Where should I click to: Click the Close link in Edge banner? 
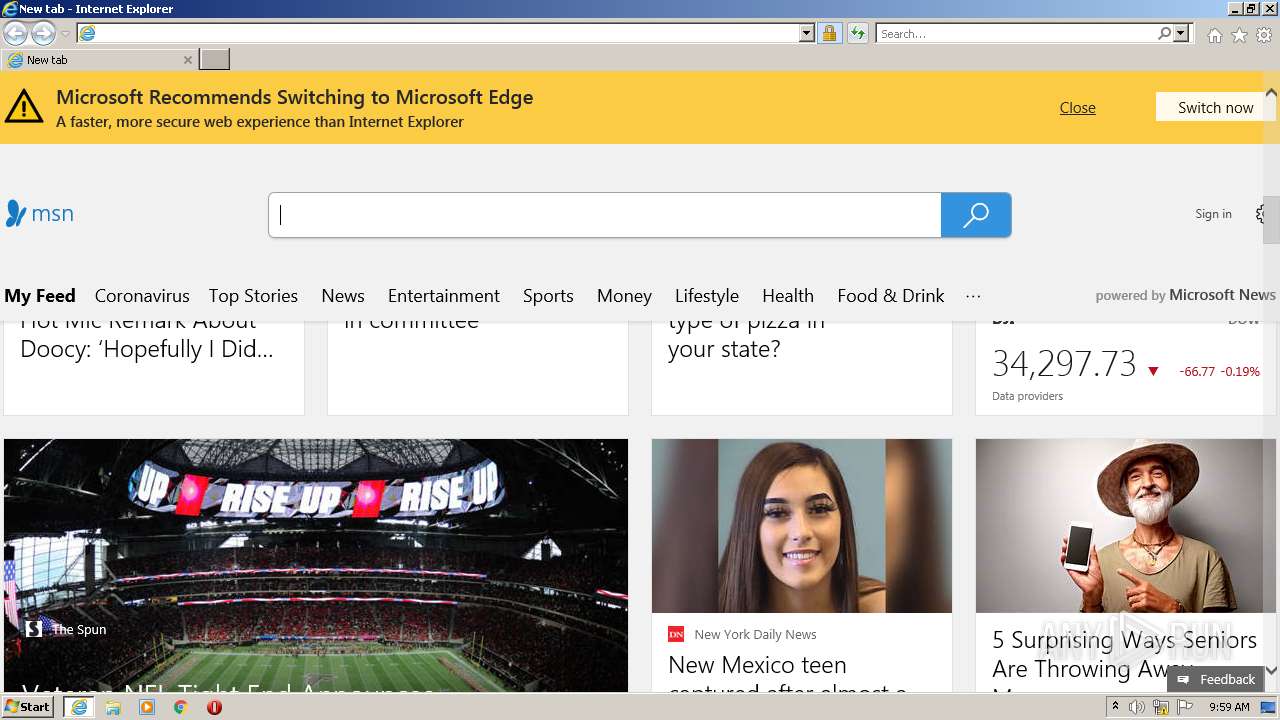coord(1077,107)
